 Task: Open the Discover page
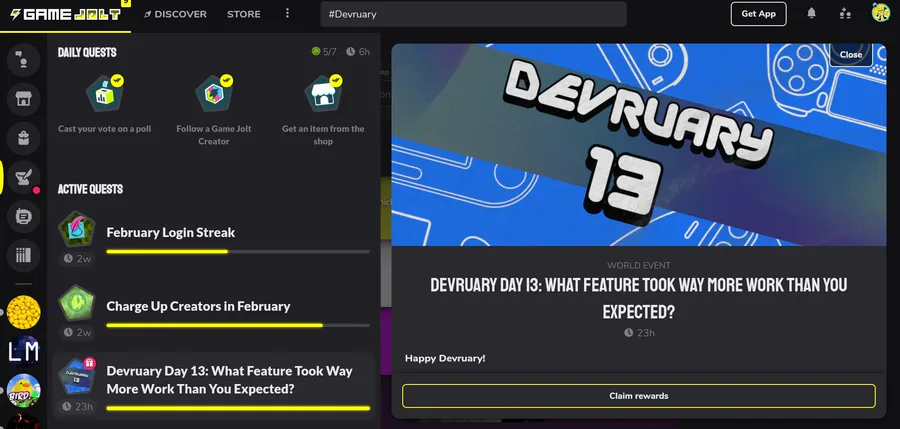click(x=176, y=14)
